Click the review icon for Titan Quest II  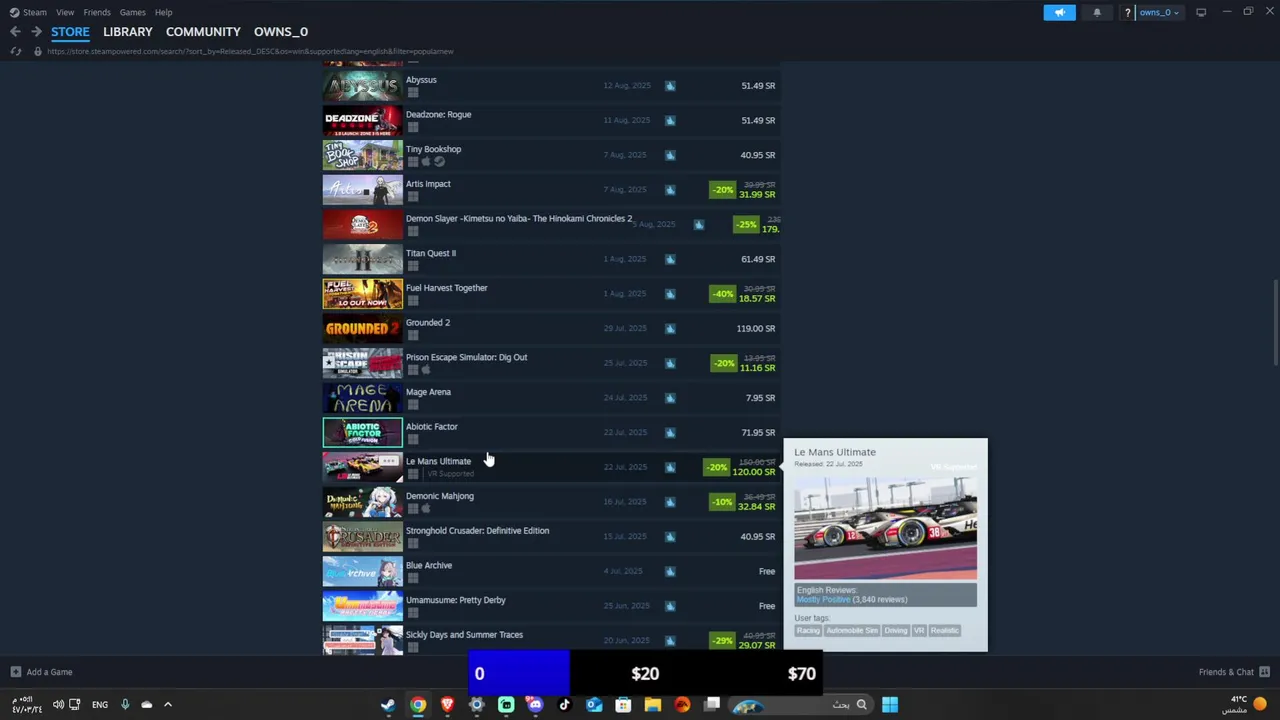670,259
